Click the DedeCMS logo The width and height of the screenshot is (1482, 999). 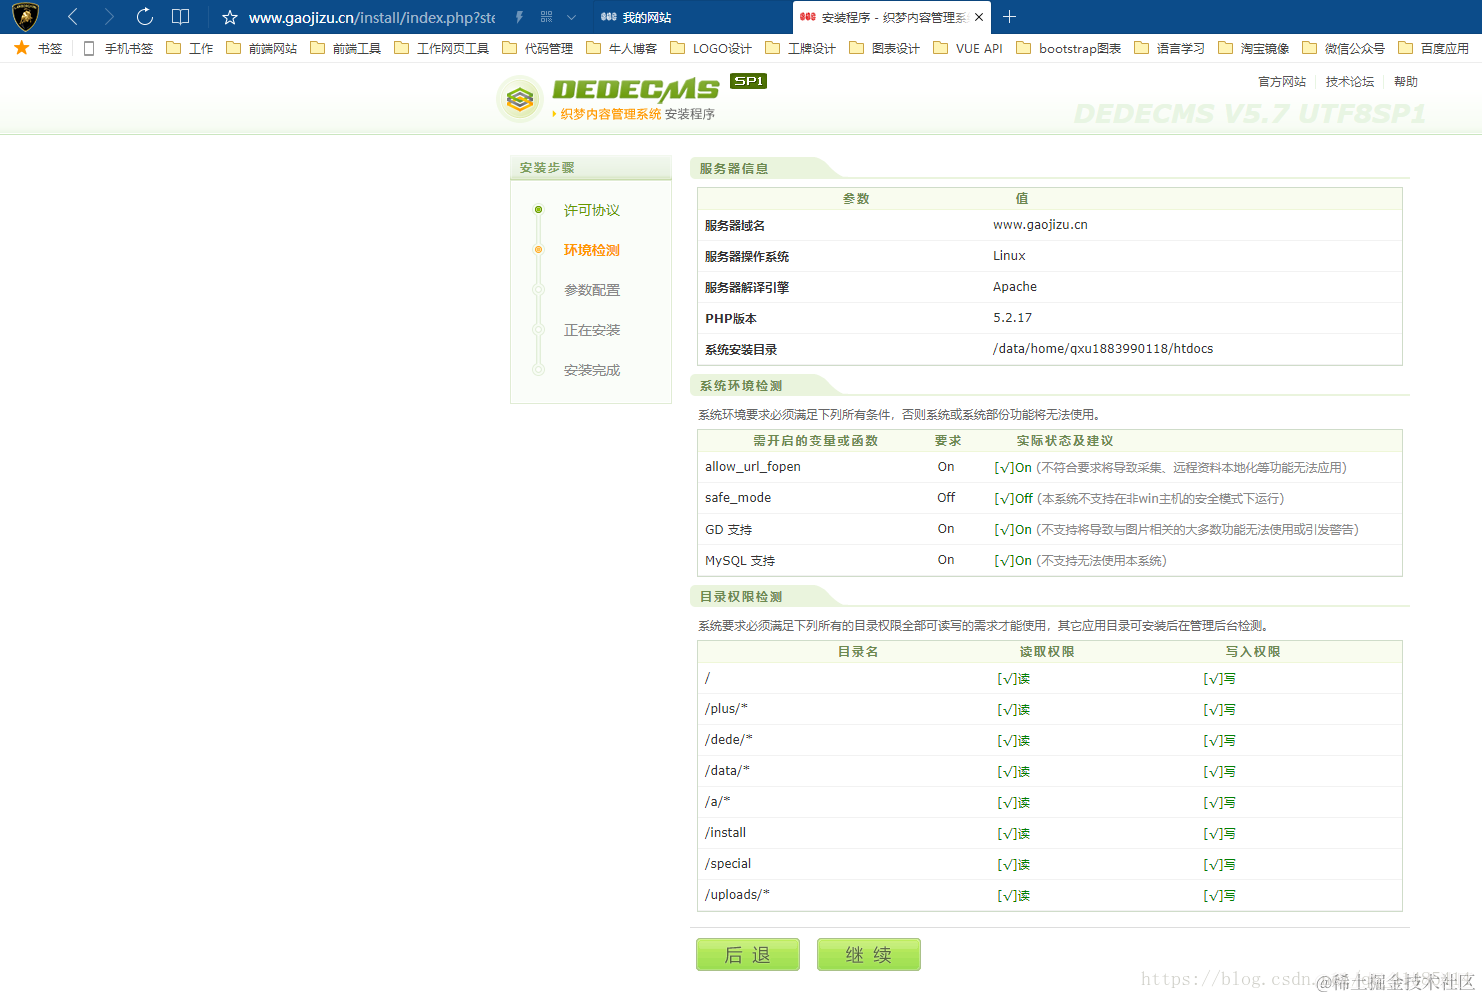(x=630, y=98)
